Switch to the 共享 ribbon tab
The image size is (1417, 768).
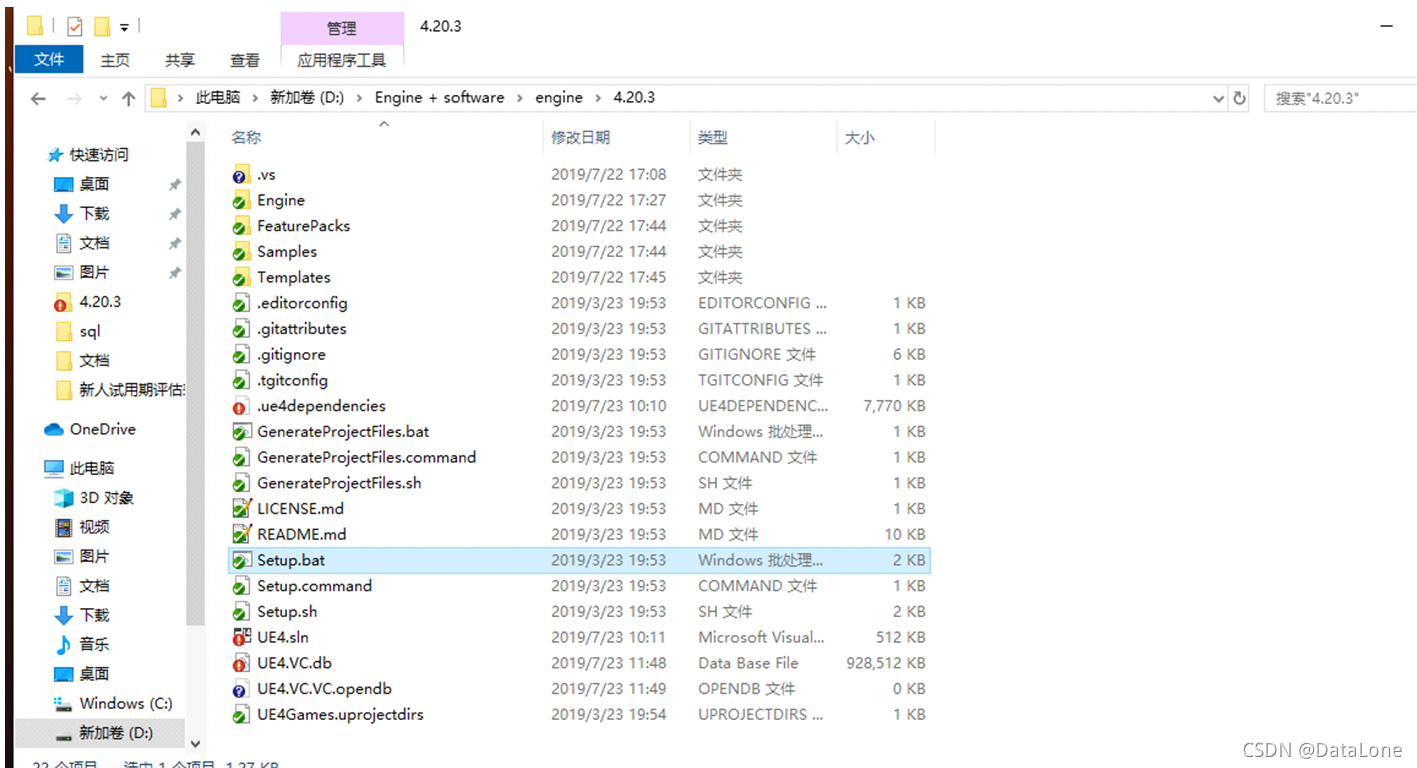(180, 60)
